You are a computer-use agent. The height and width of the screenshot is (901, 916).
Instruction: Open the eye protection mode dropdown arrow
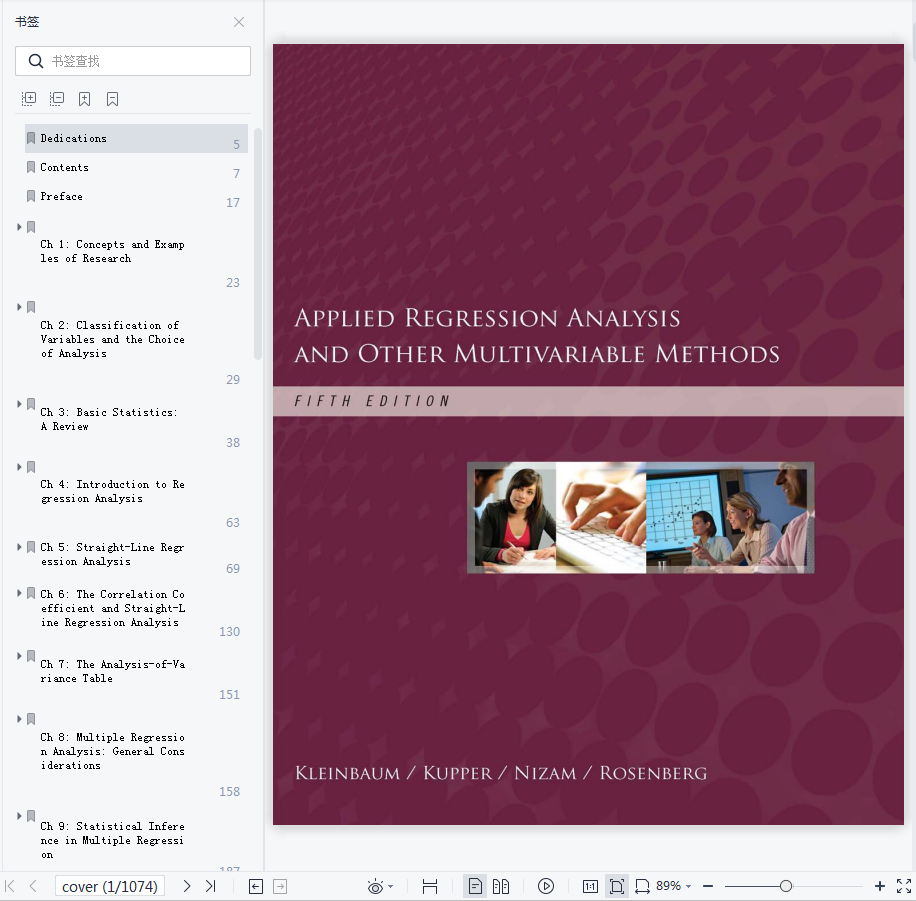[390, 887]
